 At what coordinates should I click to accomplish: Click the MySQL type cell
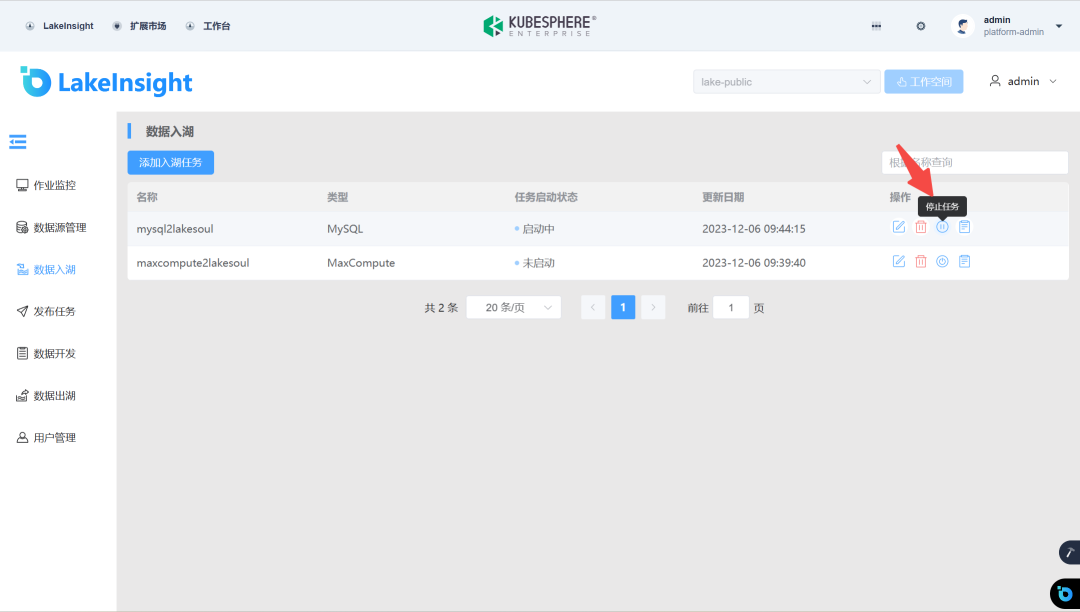click(x=345, y=229)
